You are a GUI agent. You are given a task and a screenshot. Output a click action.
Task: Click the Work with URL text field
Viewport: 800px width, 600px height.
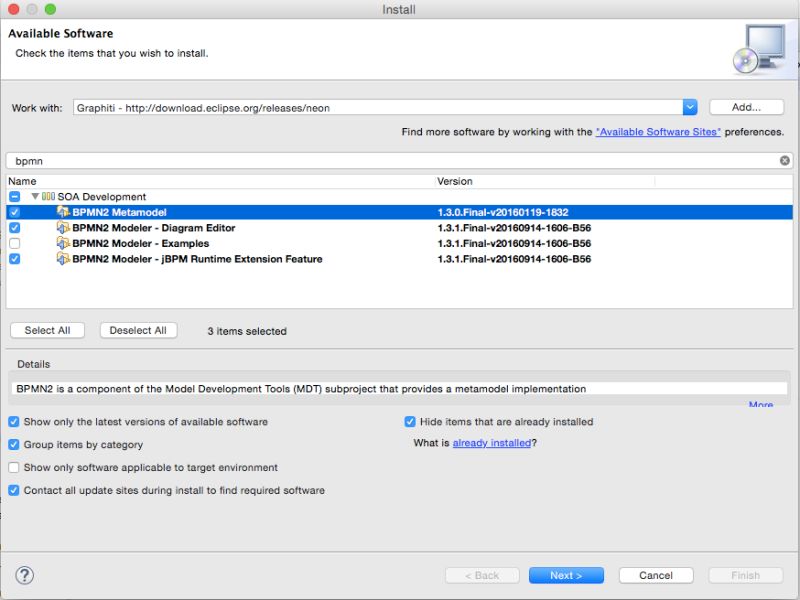click(x=378, y=108)
